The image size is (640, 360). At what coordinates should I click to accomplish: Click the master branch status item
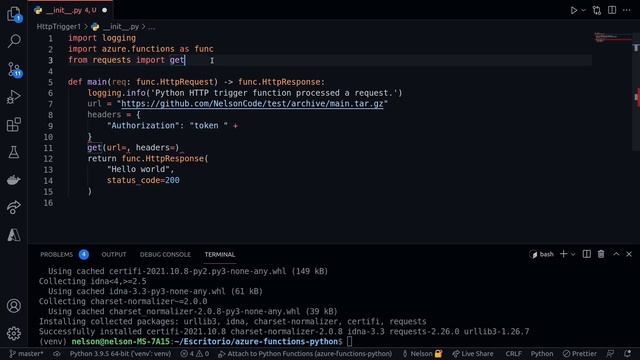coord(26,353)
